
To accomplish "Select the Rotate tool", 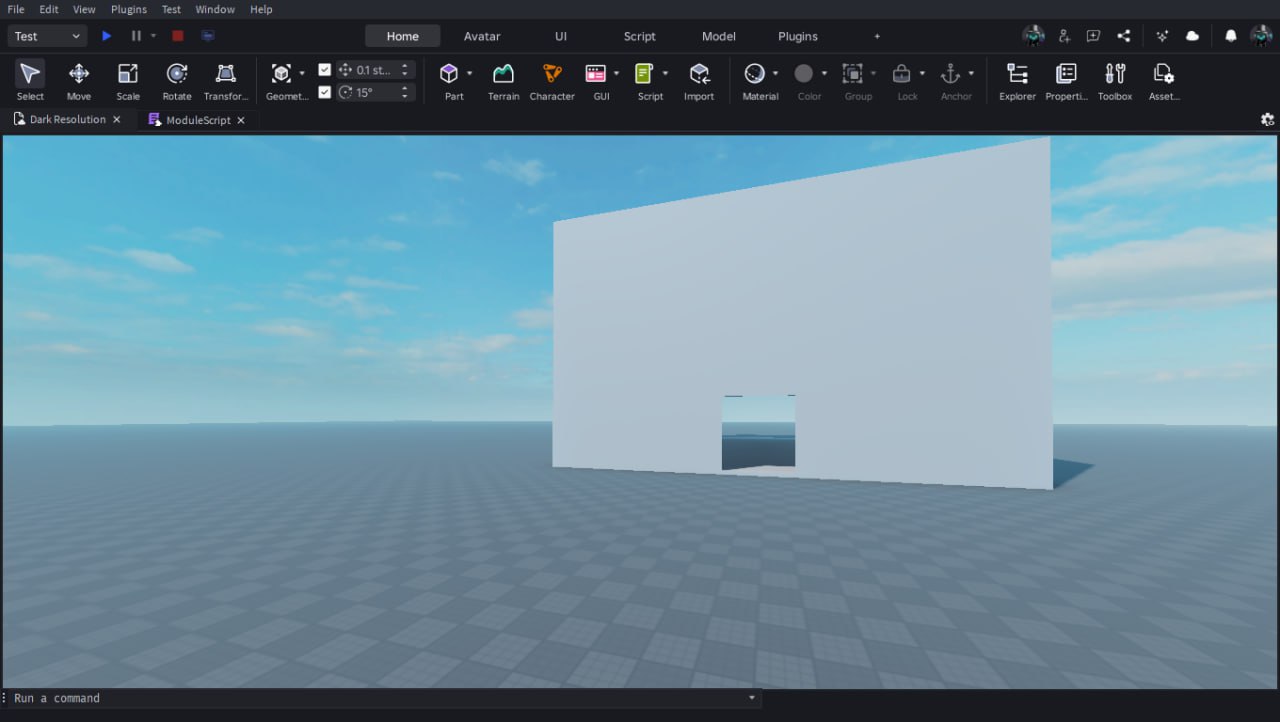I will (177, 81).
